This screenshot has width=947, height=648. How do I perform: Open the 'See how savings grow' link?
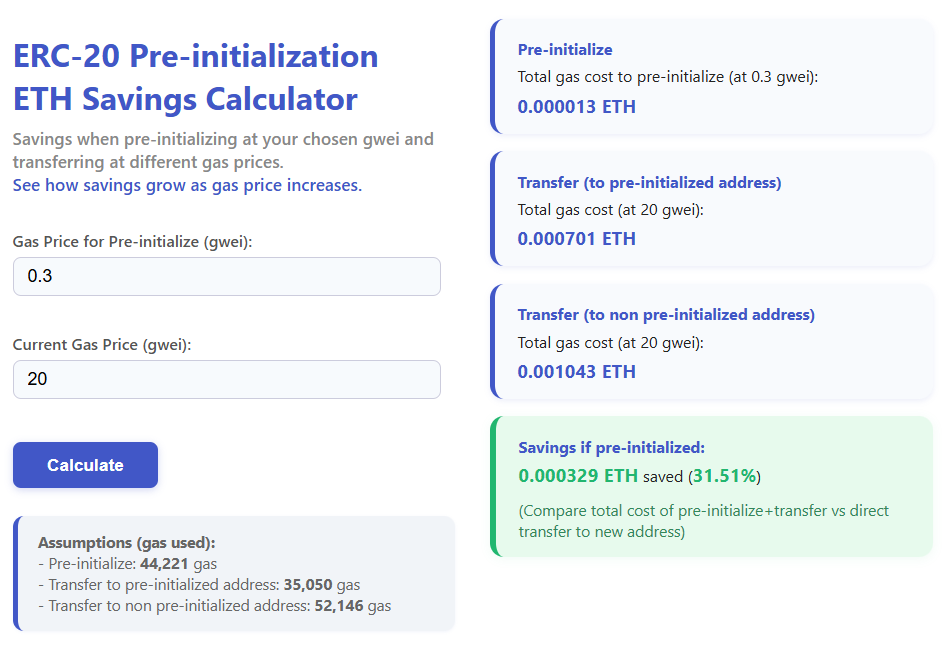pyautogui.click(x=187, y=185)
